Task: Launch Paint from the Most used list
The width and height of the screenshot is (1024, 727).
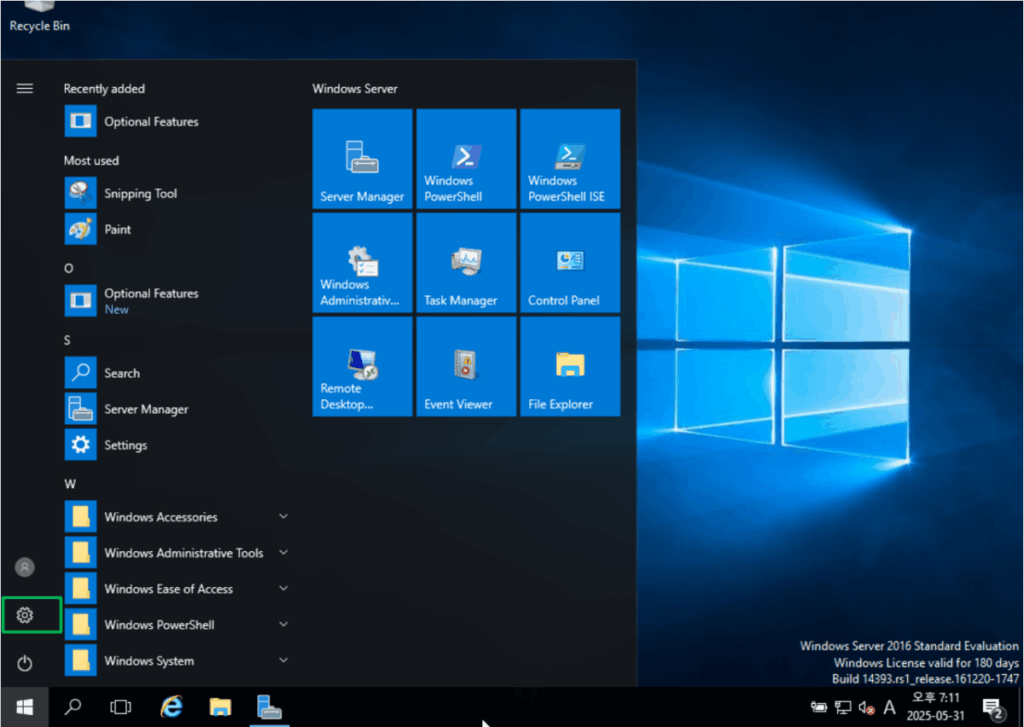Action: click(117, 229)
